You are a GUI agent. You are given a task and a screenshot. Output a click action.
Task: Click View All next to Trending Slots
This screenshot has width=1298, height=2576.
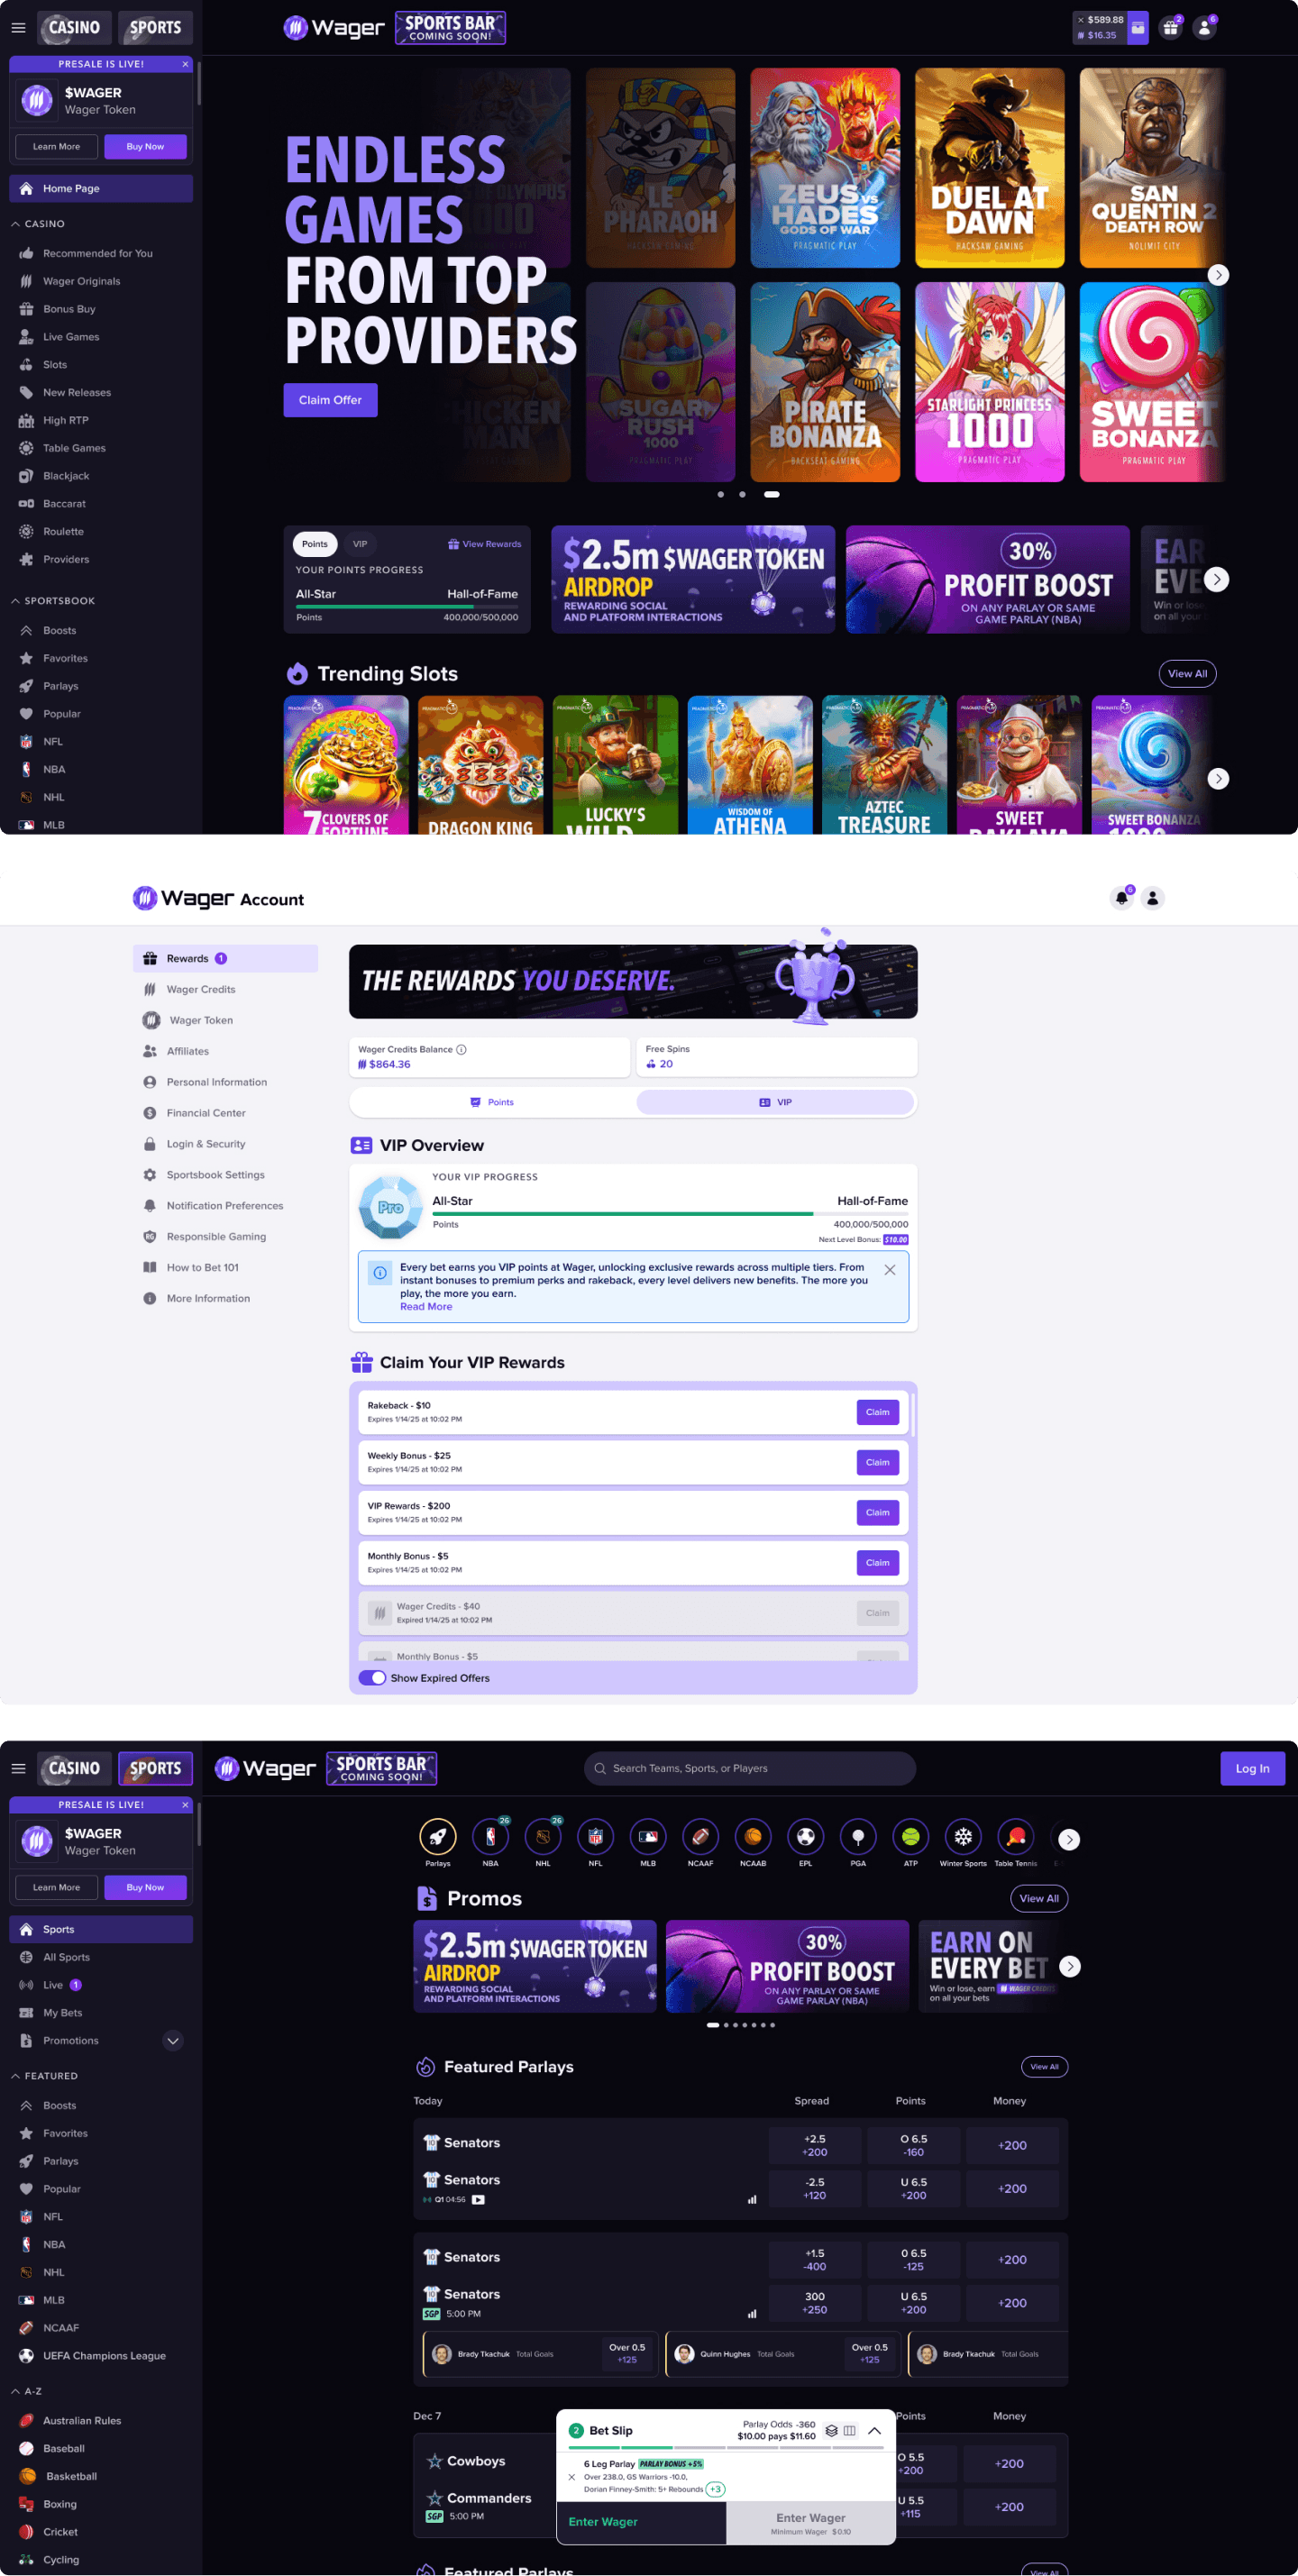pyautogui.click(x=1187, y=673)
